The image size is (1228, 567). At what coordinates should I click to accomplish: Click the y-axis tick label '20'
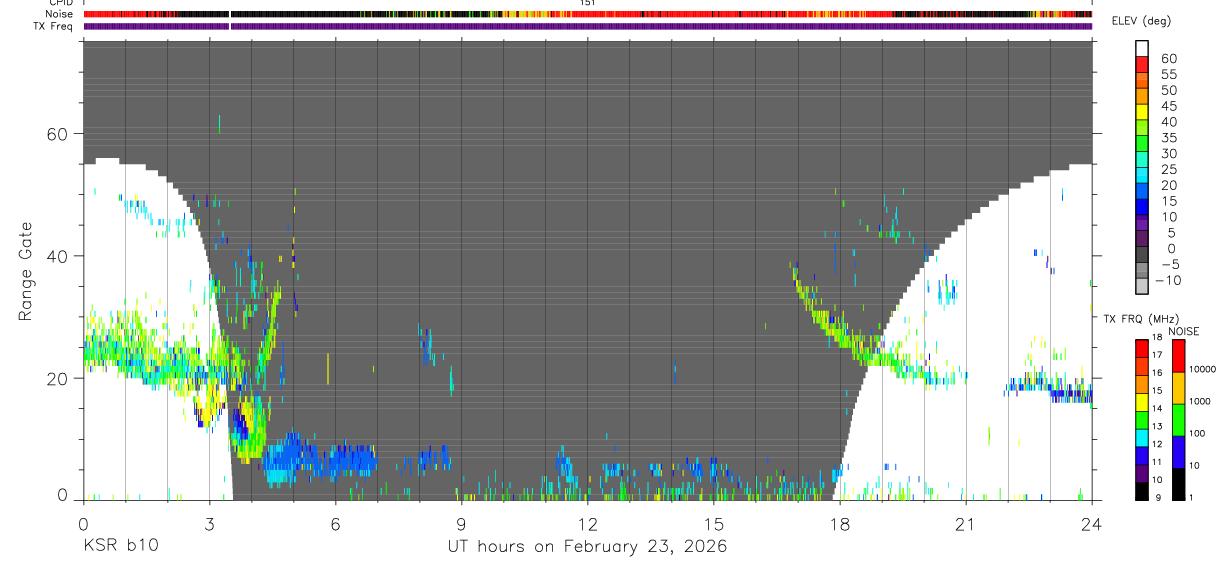pos(59,378)
